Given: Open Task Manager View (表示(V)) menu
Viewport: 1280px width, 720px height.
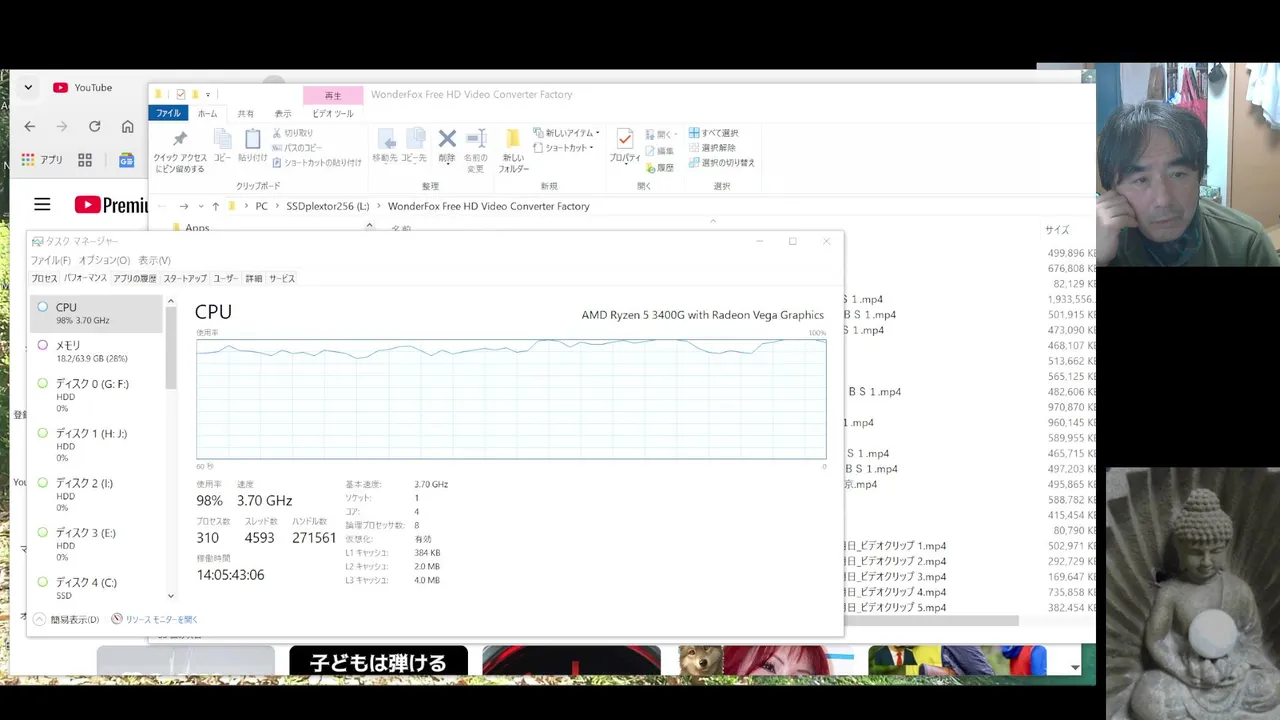Looking at the screenshot, I should [x=154, y=260].
